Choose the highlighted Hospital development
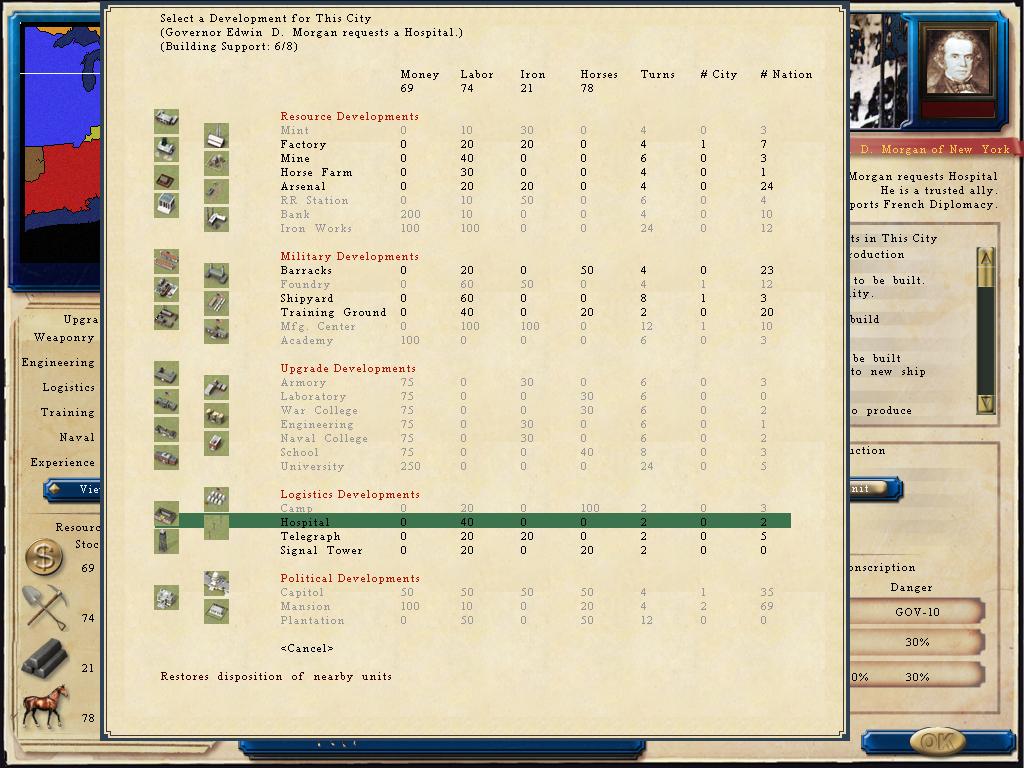Viewport: 1024px width, 768px height. point(483,522)
